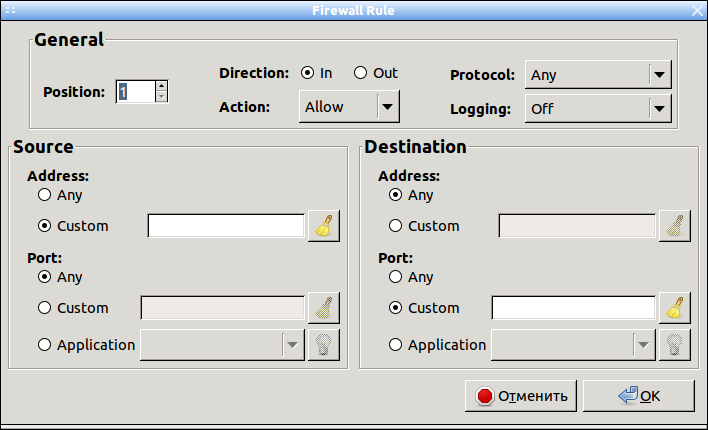
Task: Click the window menu icon in title bar
Action: (x=10, y=10)
